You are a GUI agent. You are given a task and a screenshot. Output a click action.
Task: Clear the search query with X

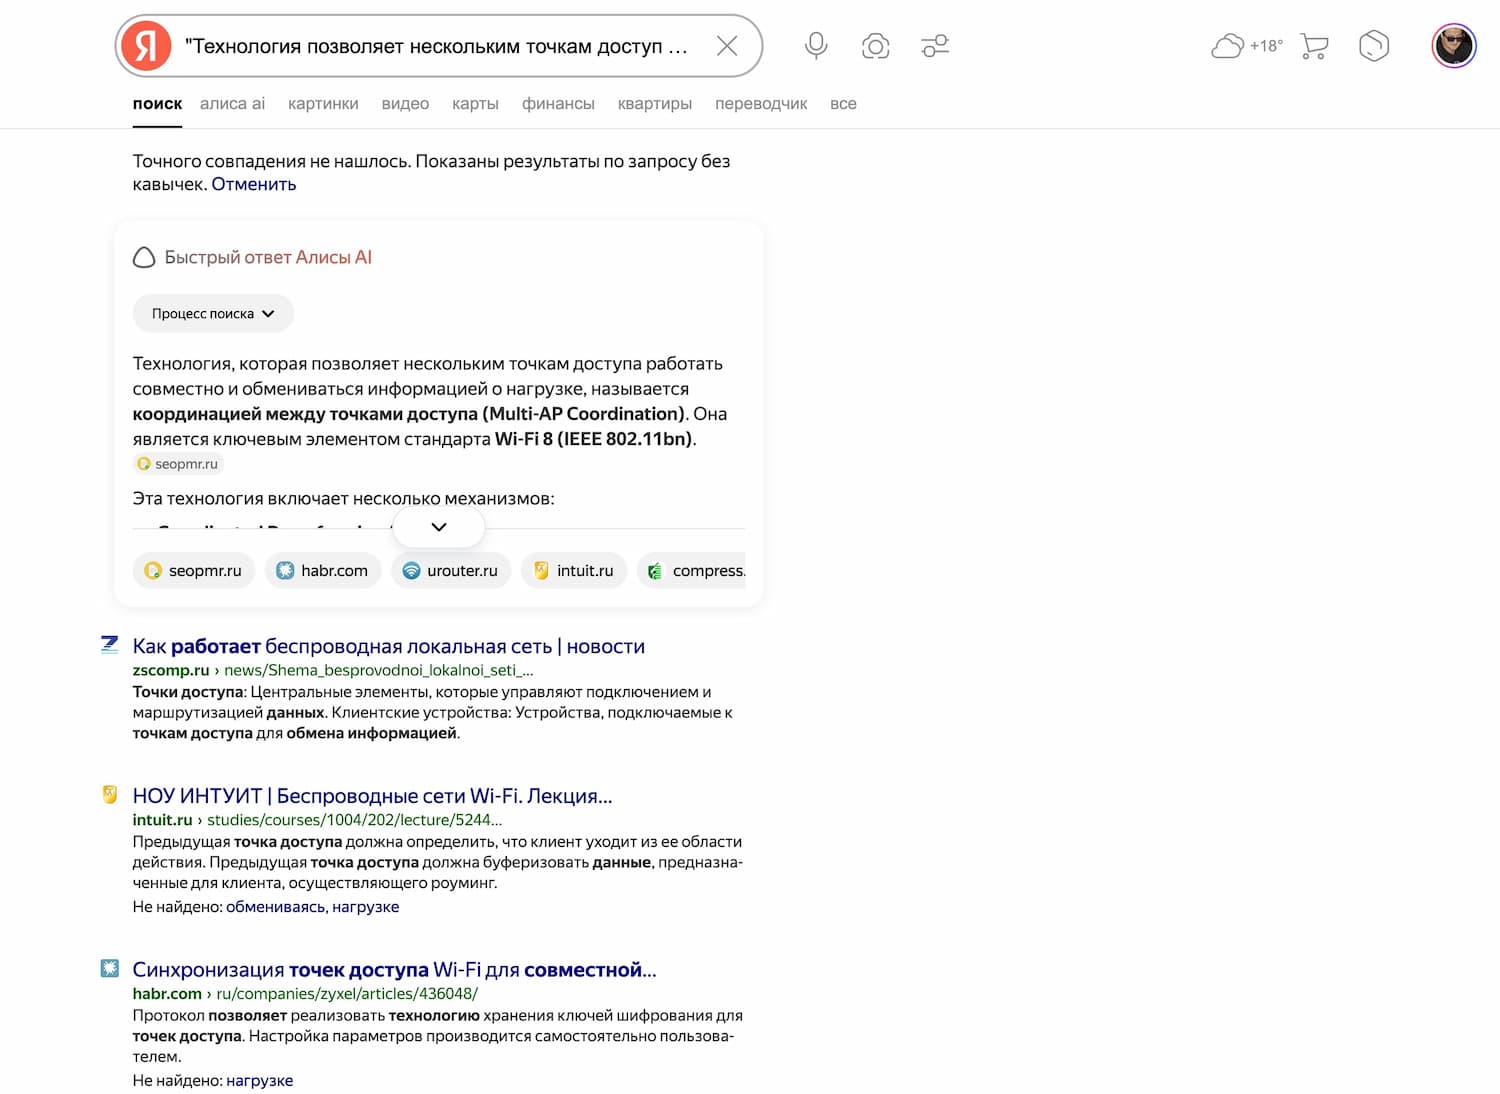(727, 46)
